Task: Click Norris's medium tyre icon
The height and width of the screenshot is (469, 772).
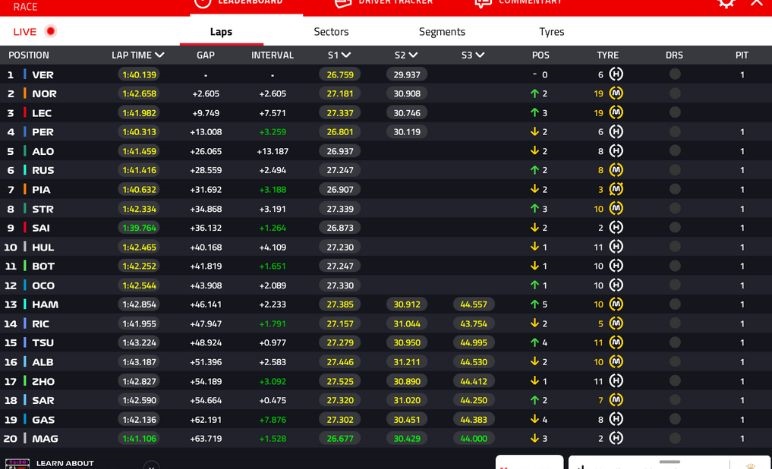Action: coord(616,94)
